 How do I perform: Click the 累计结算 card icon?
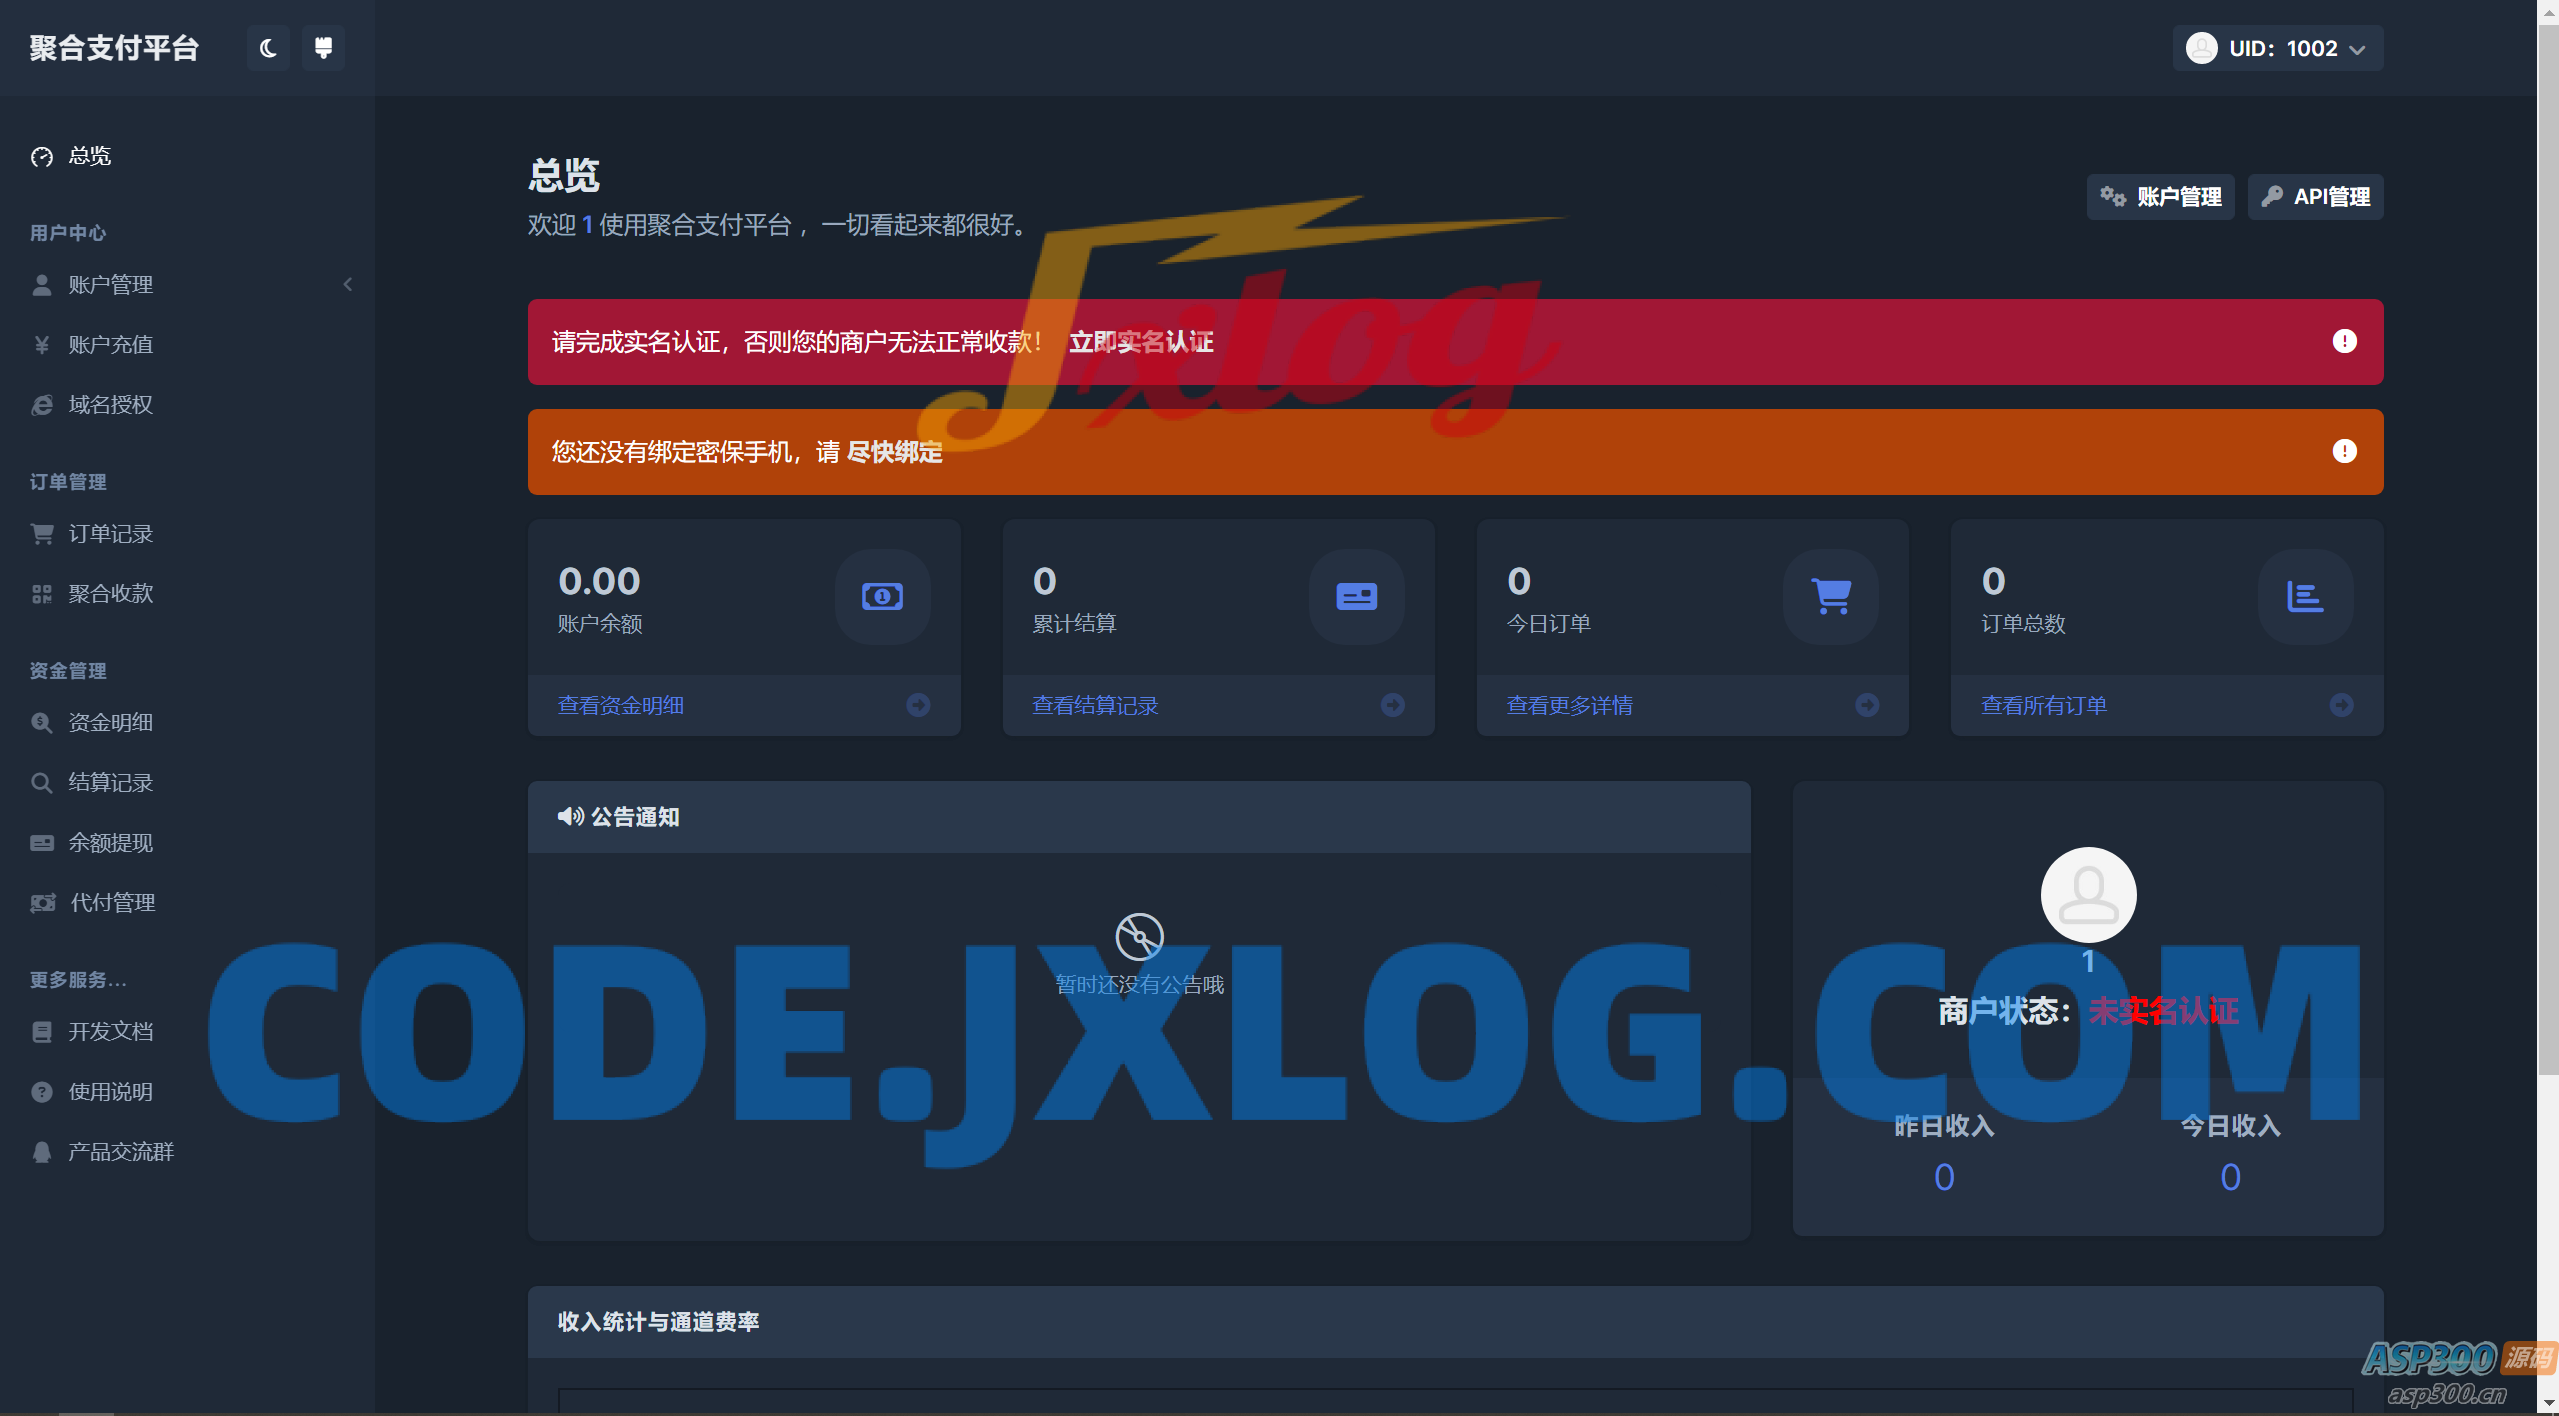tap(1356, 597)
